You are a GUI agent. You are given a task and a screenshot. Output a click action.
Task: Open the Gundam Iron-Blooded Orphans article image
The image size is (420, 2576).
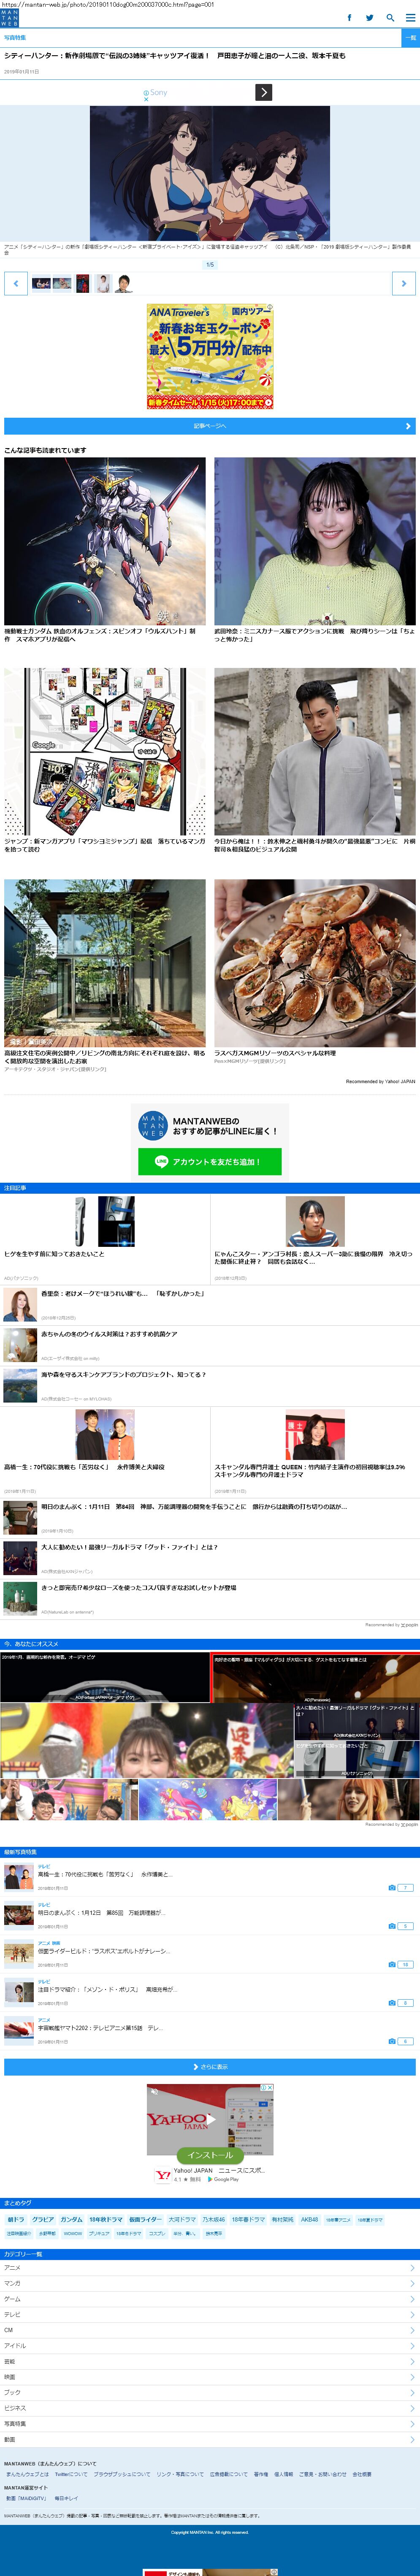coord(105,541)
